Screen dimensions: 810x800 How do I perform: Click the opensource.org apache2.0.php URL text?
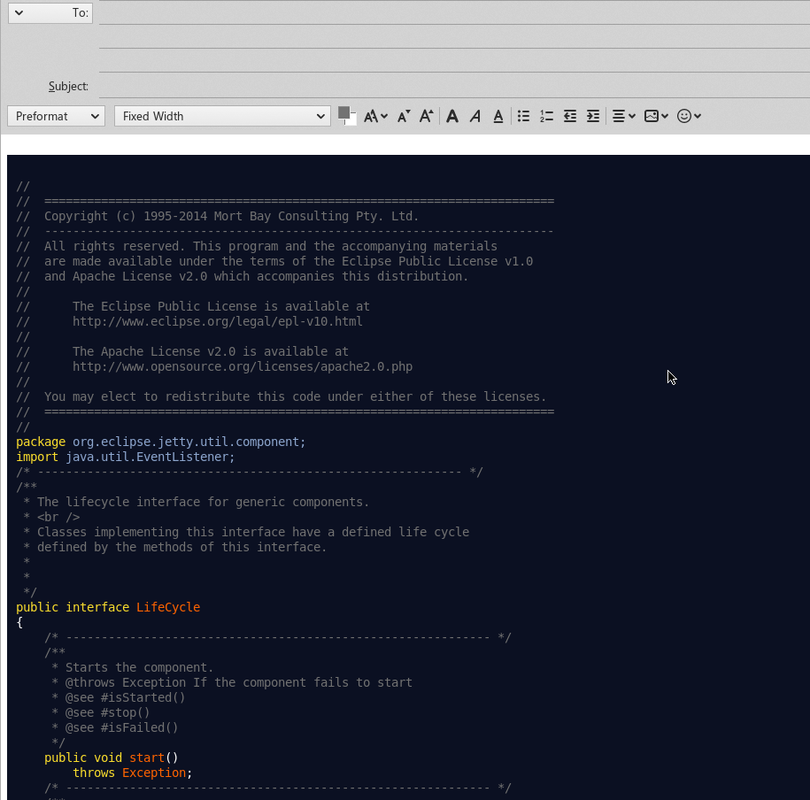click(x=242, y=367)
